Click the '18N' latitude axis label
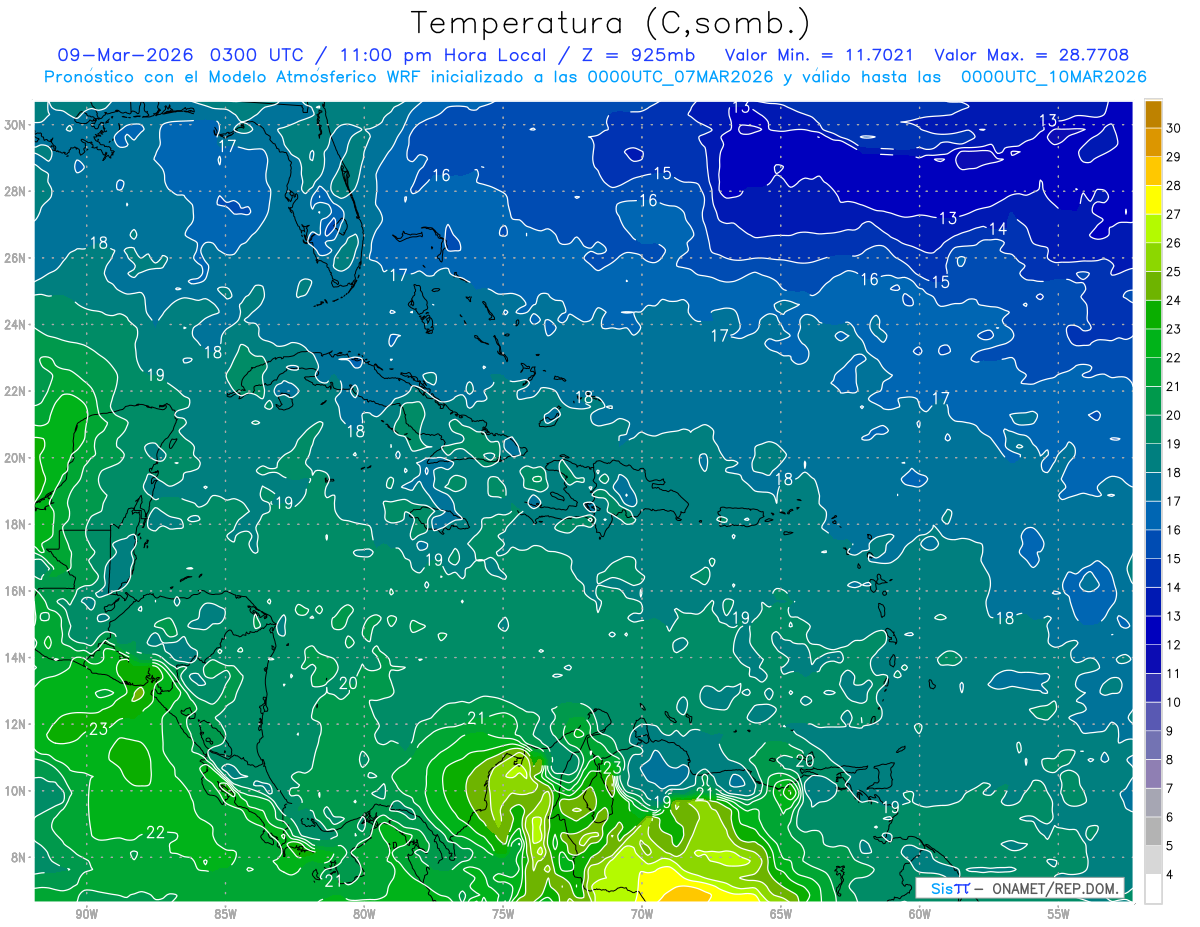The height and width of the screenshot is (927, 1200). [15, 524]
